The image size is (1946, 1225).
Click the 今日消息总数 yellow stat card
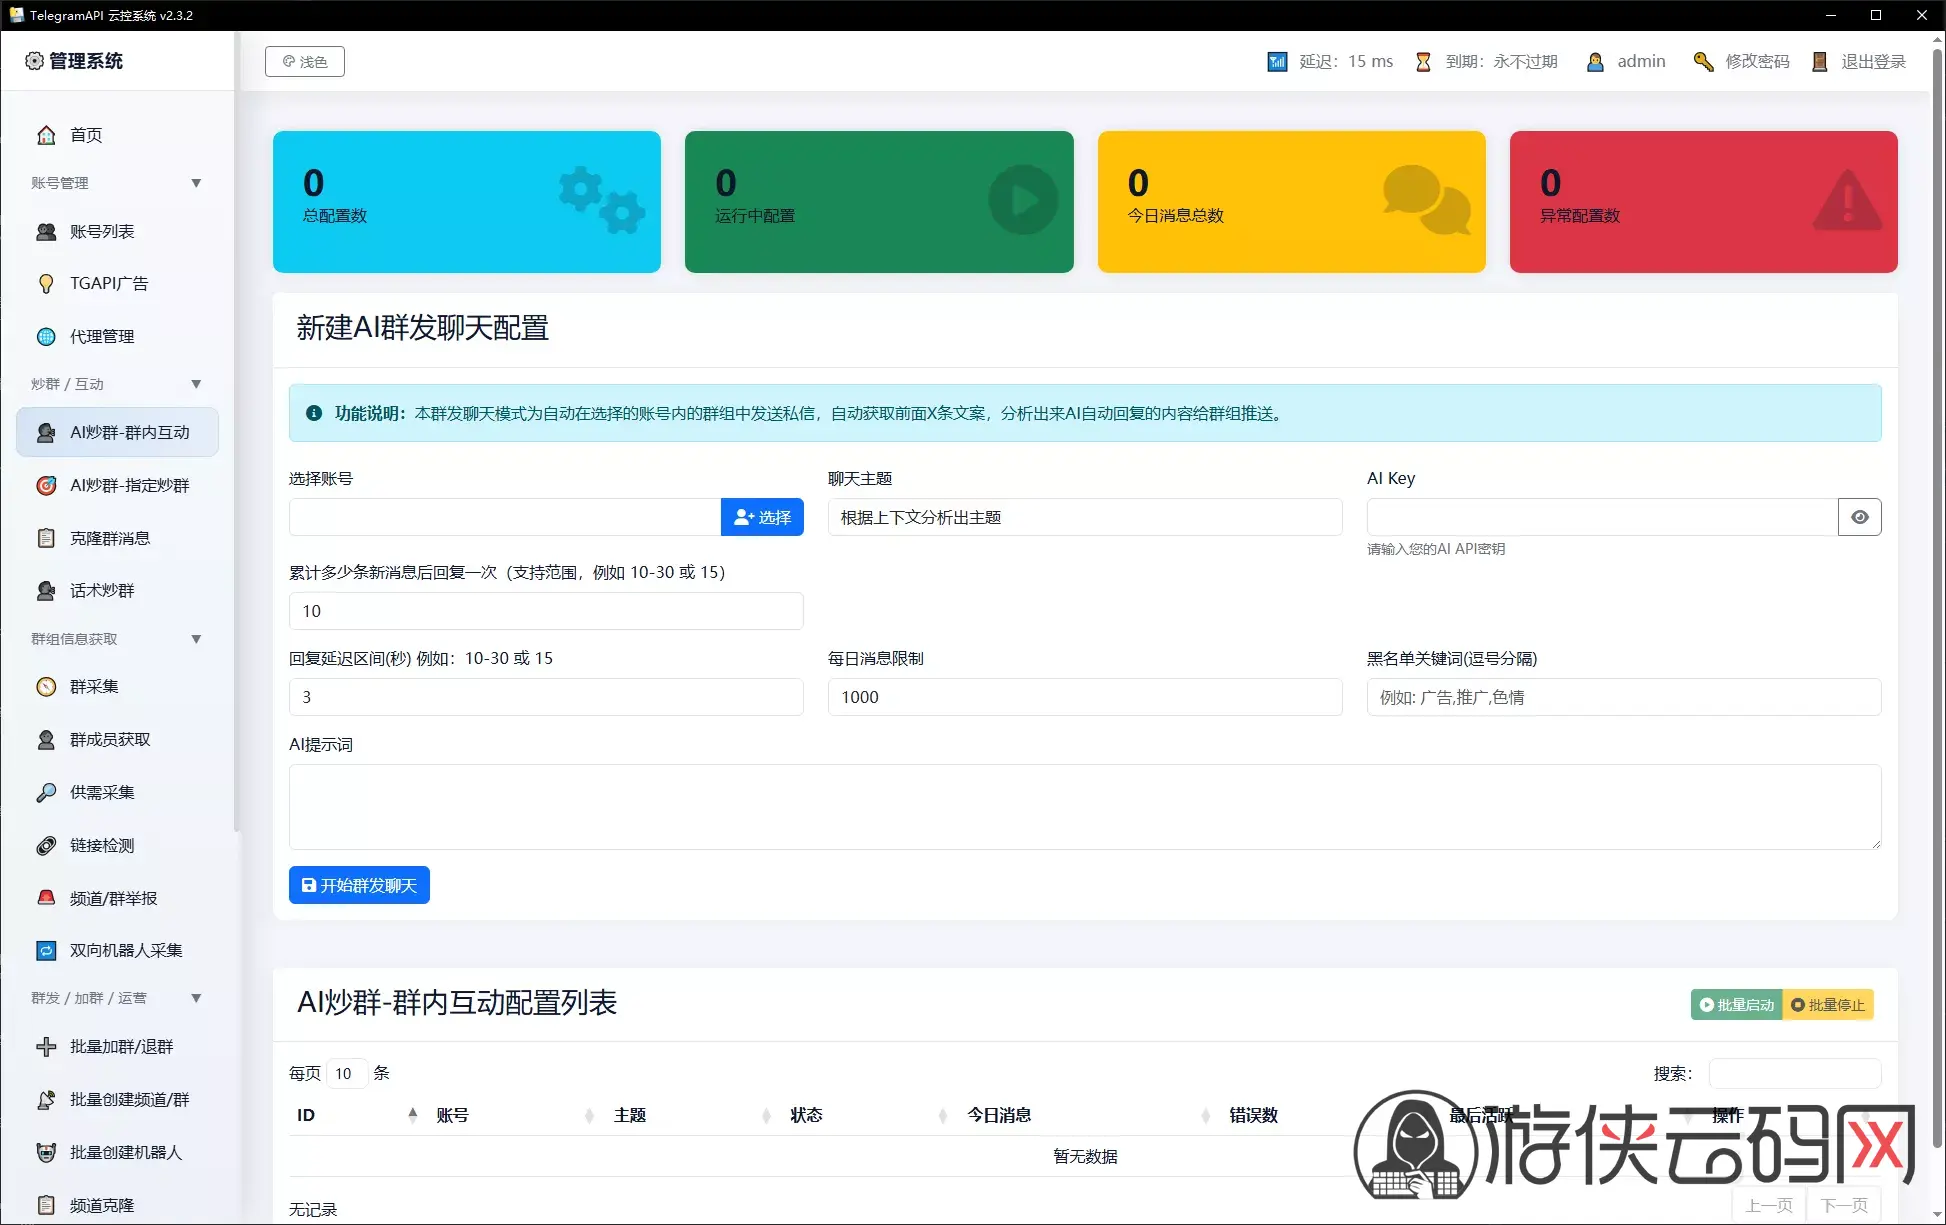[1291, 202]
